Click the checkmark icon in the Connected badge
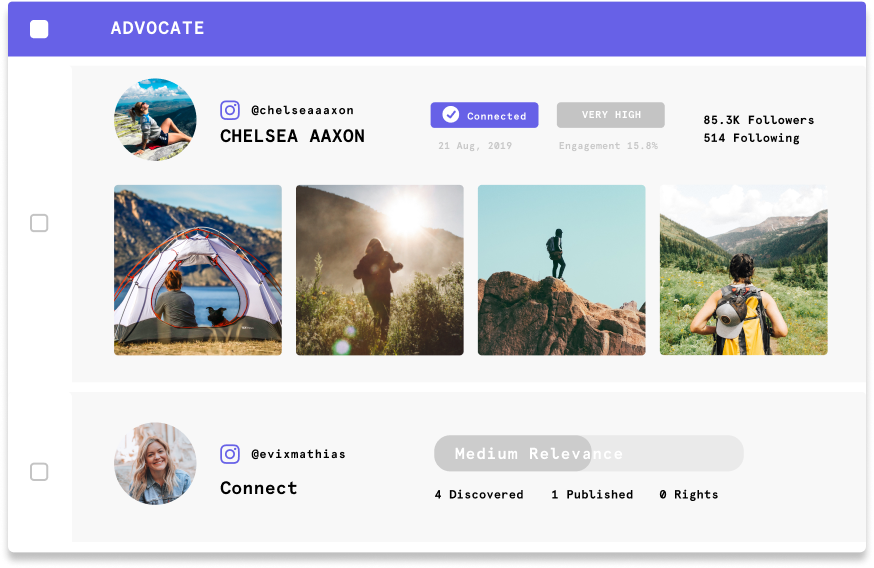 point(450,115)
